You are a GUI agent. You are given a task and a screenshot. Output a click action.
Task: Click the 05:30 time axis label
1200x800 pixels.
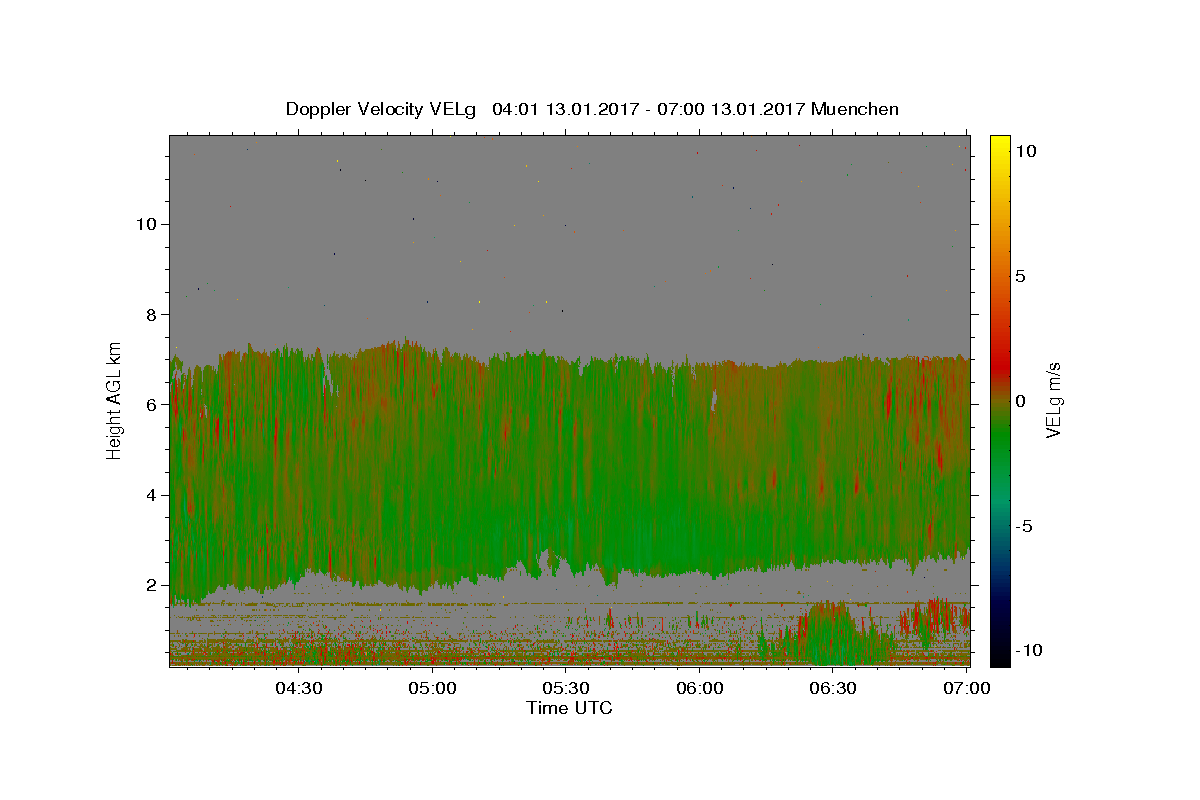pyautogui.click(x=566, y=688)
